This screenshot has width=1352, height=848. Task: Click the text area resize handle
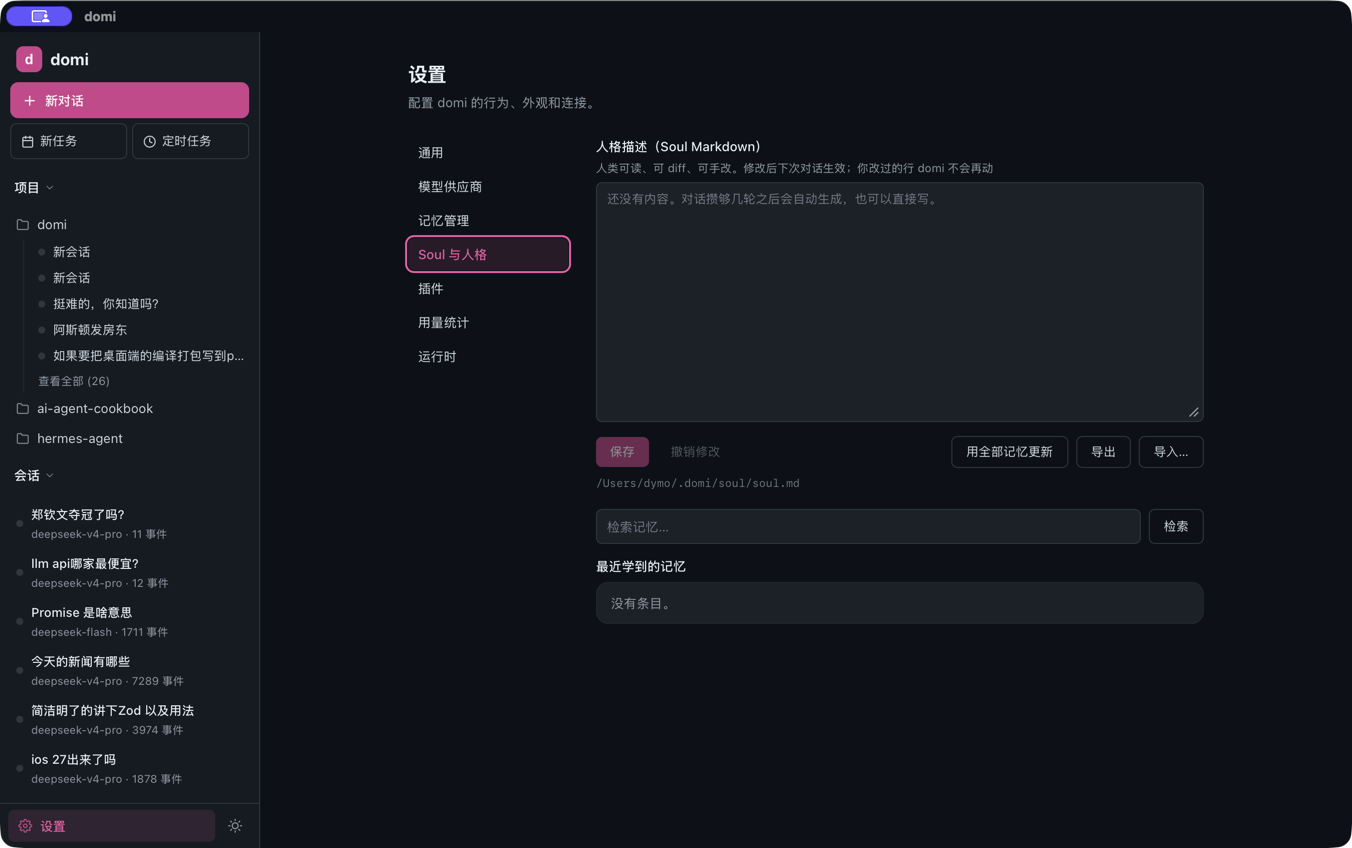coord(1194,412)
